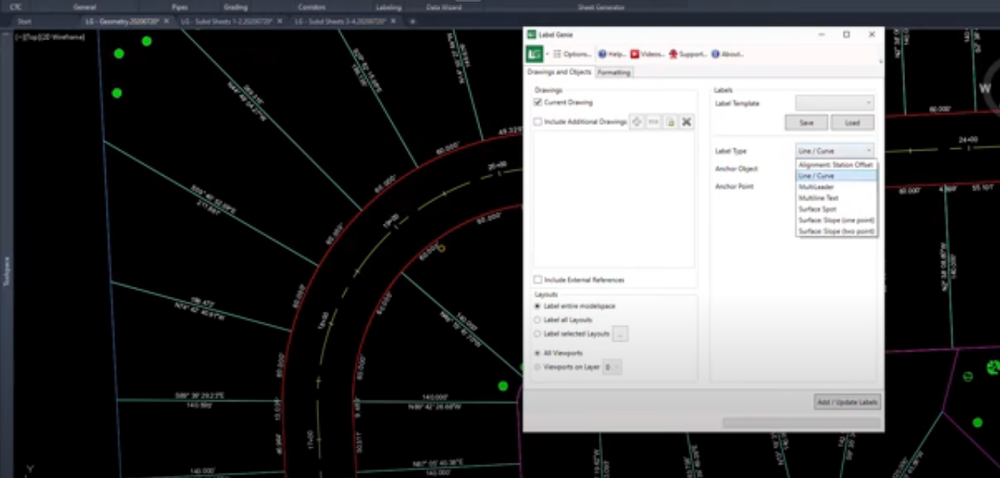Click the green Label Genie logo icon
The width and height of the screenshot is (1000, 478).
tap(535, 54)
